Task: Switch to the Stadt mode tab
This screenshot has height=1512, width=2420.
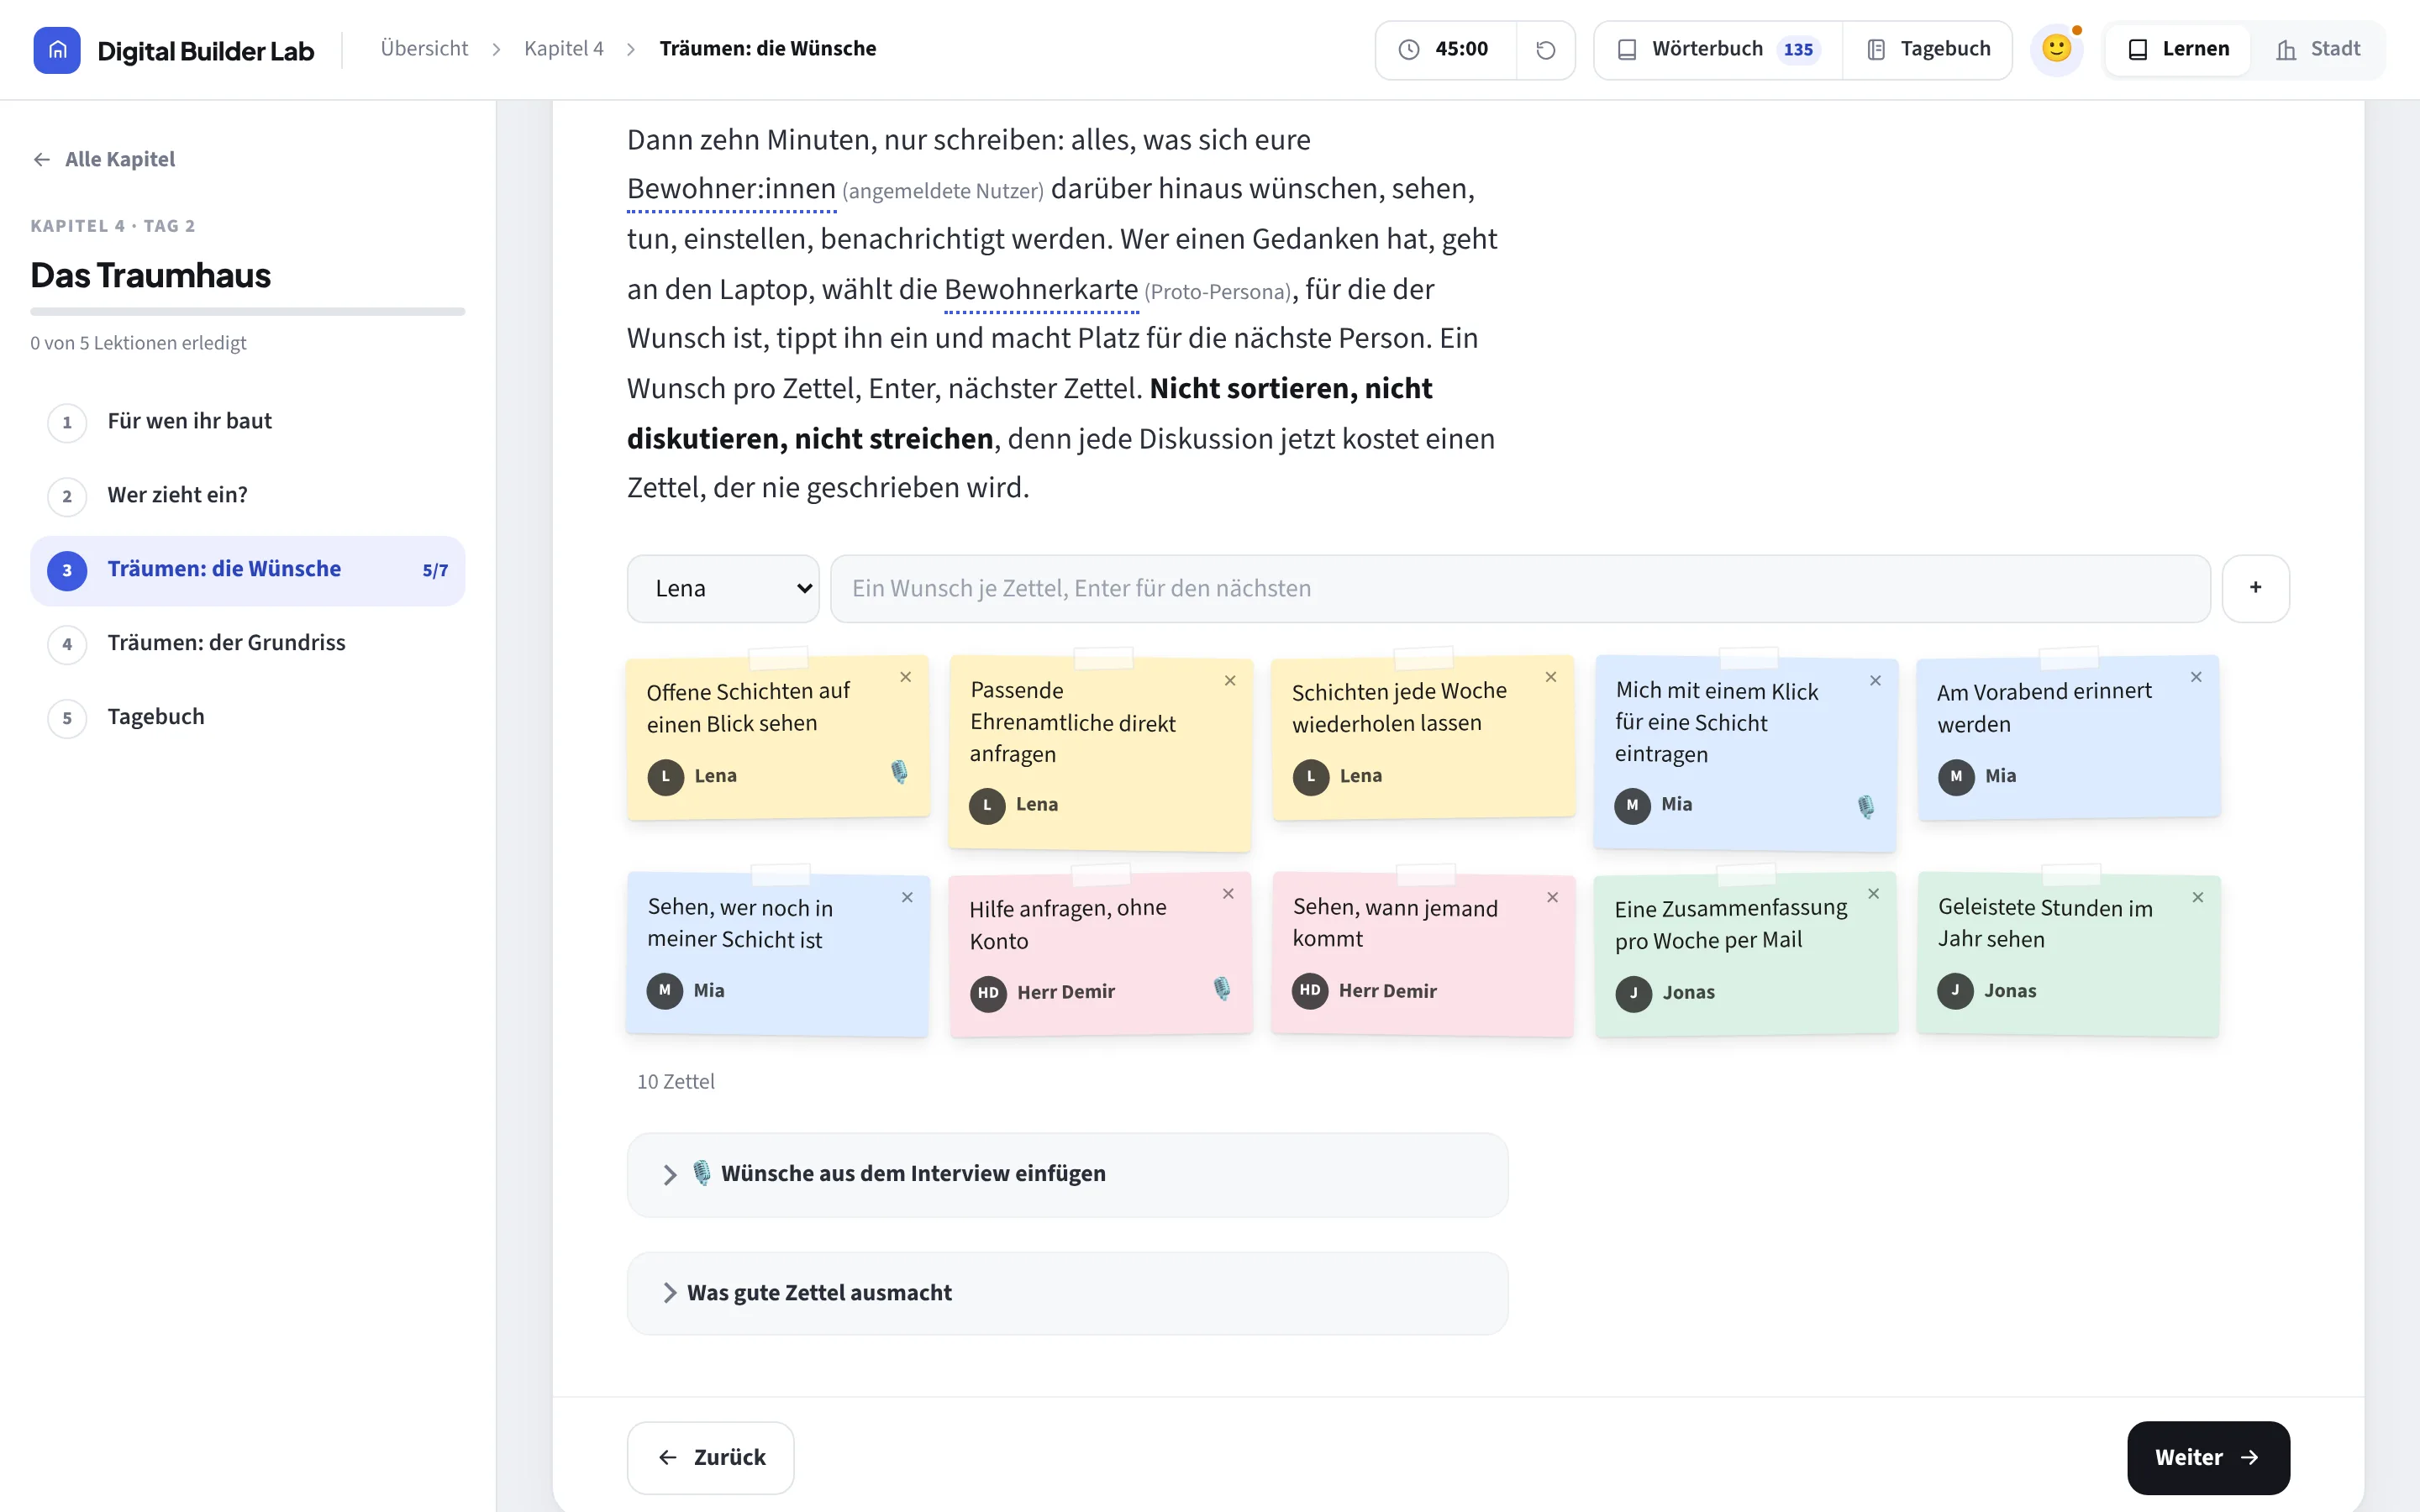Action: (2317, 50)
